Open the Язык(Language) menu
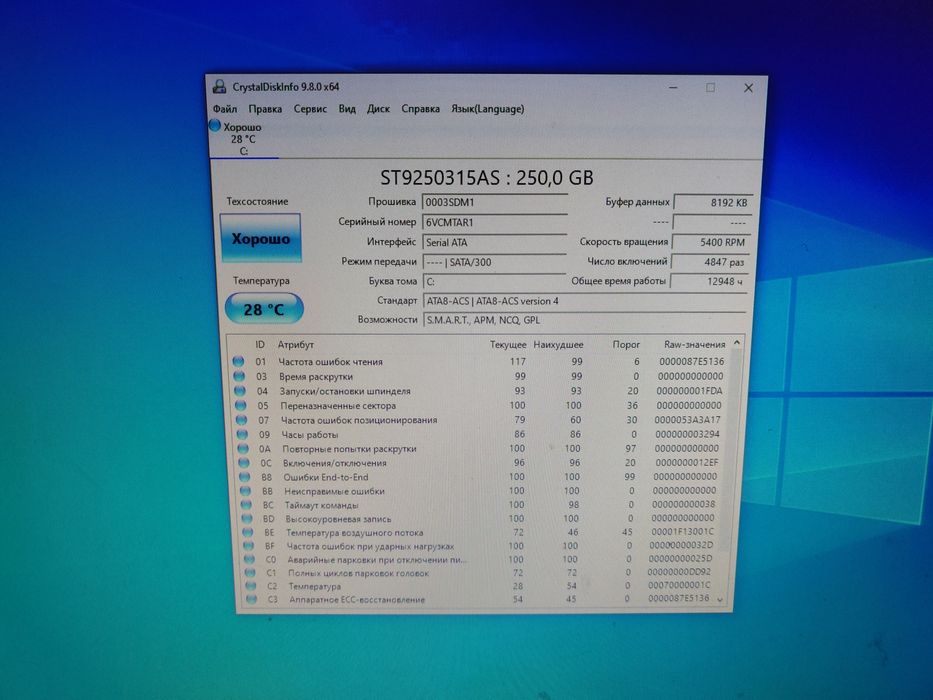 [x=487, y=109]
